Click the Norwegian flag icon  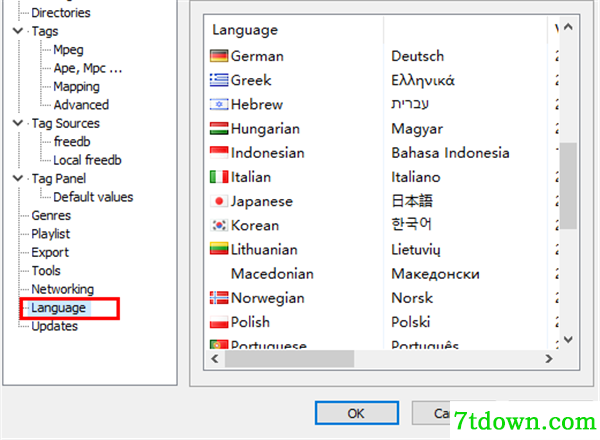(219, 298)
